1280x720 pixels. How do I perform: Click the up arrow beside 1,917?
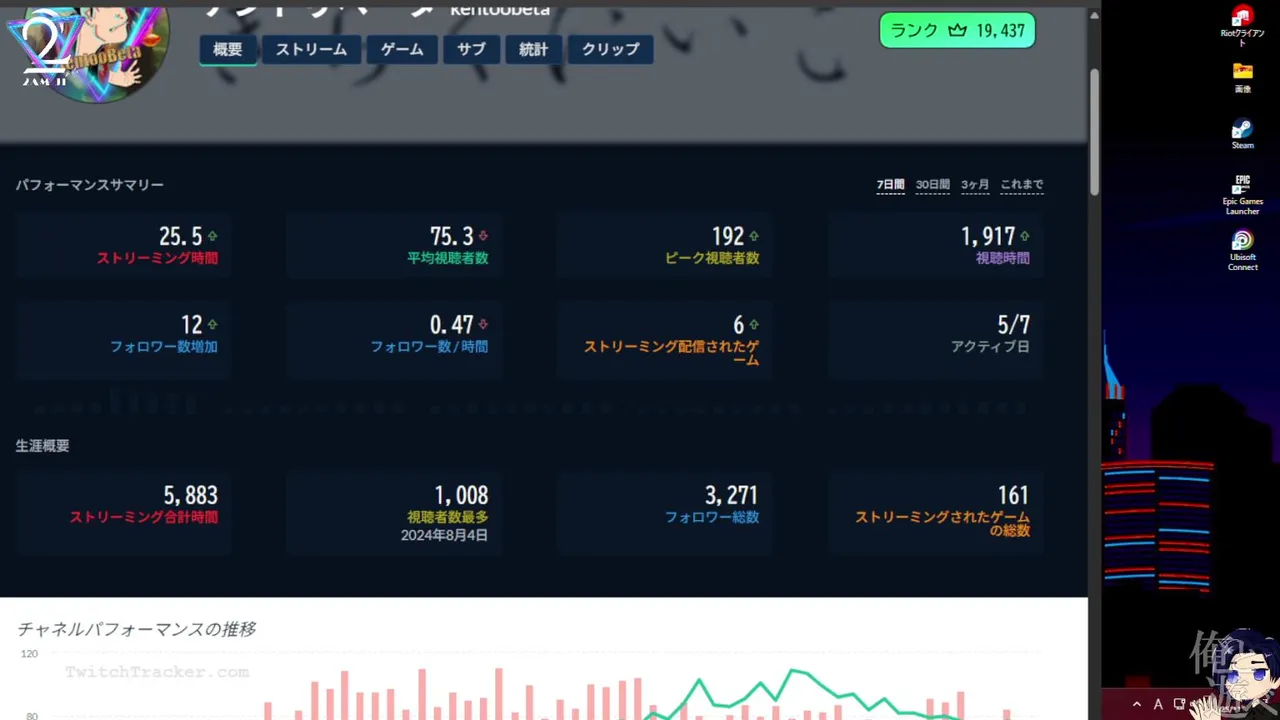point(1025,237)
